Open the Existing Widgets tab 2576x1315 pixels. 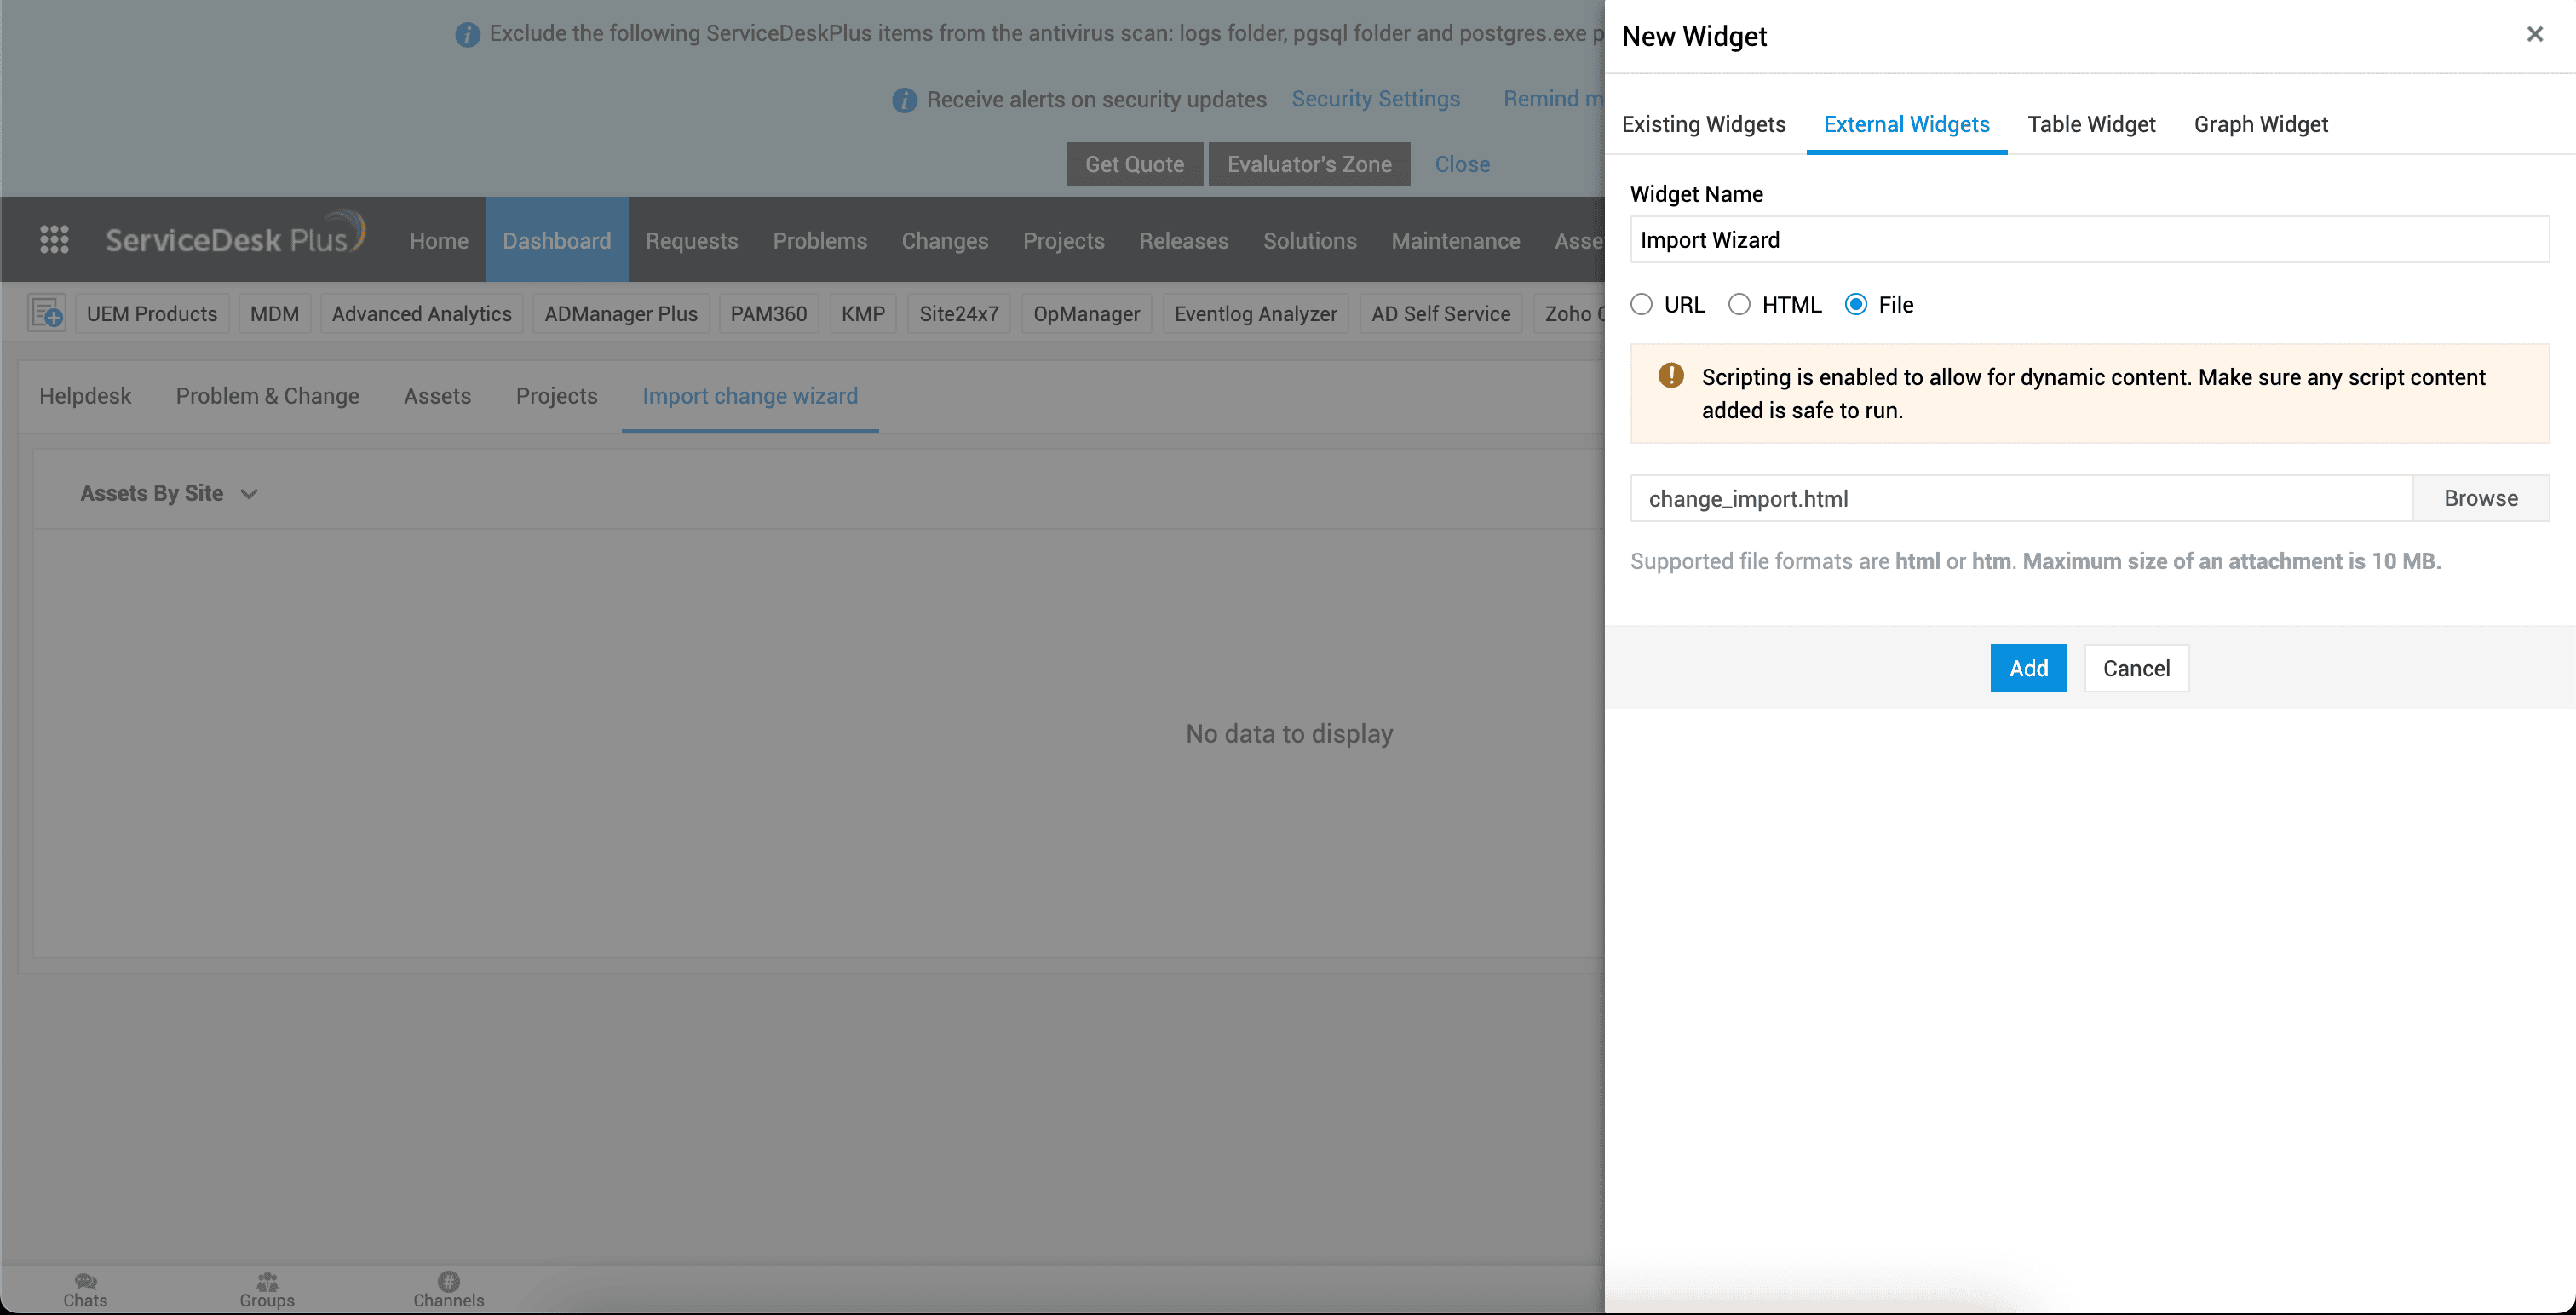(x=1703, y=124)
